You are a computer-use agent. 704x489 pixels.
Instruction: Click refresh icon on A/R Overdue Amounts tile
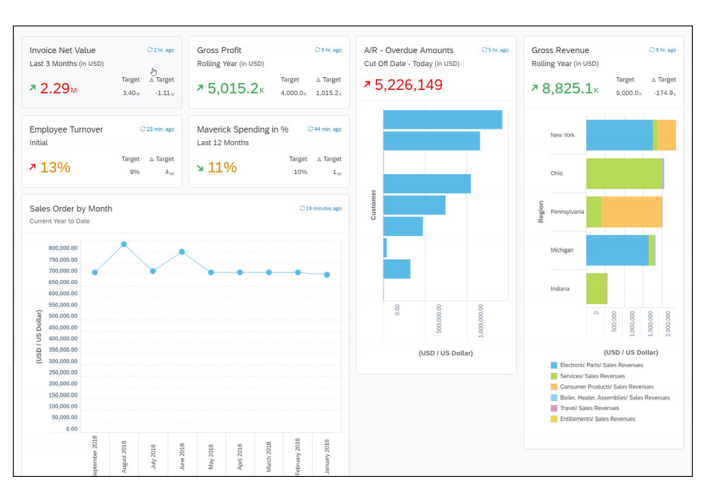pos(484,49)
